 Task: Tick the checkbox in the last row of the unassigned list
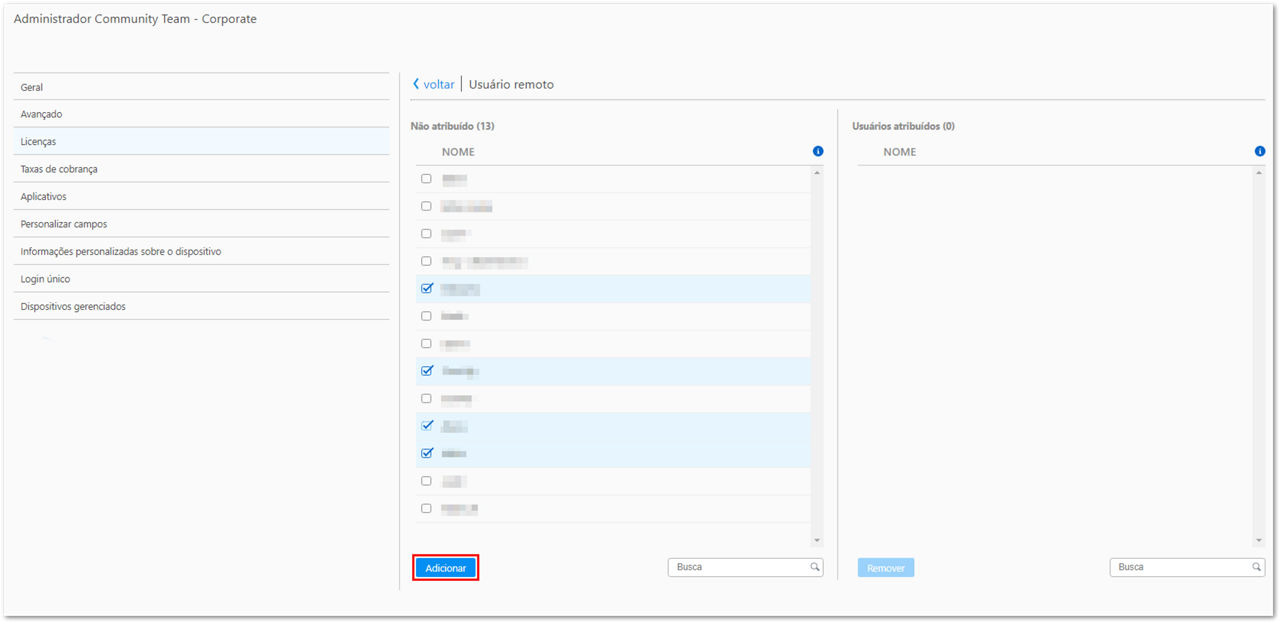tap(426, 508)
